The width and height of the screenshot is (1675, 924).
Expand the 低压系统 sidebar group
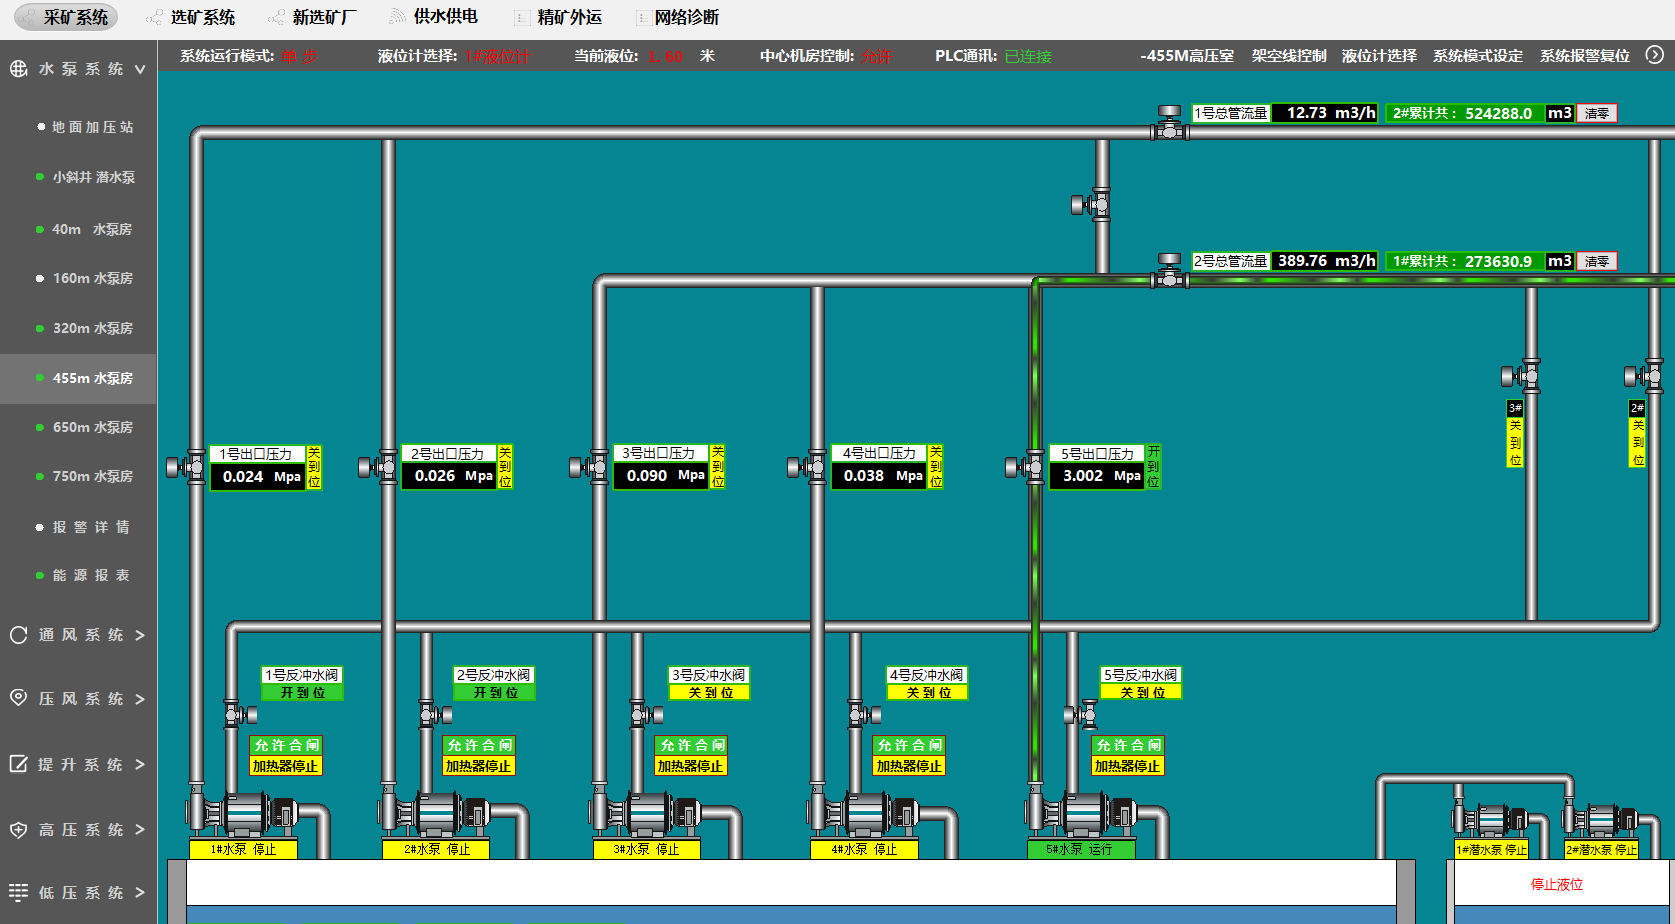coord(78,892)
